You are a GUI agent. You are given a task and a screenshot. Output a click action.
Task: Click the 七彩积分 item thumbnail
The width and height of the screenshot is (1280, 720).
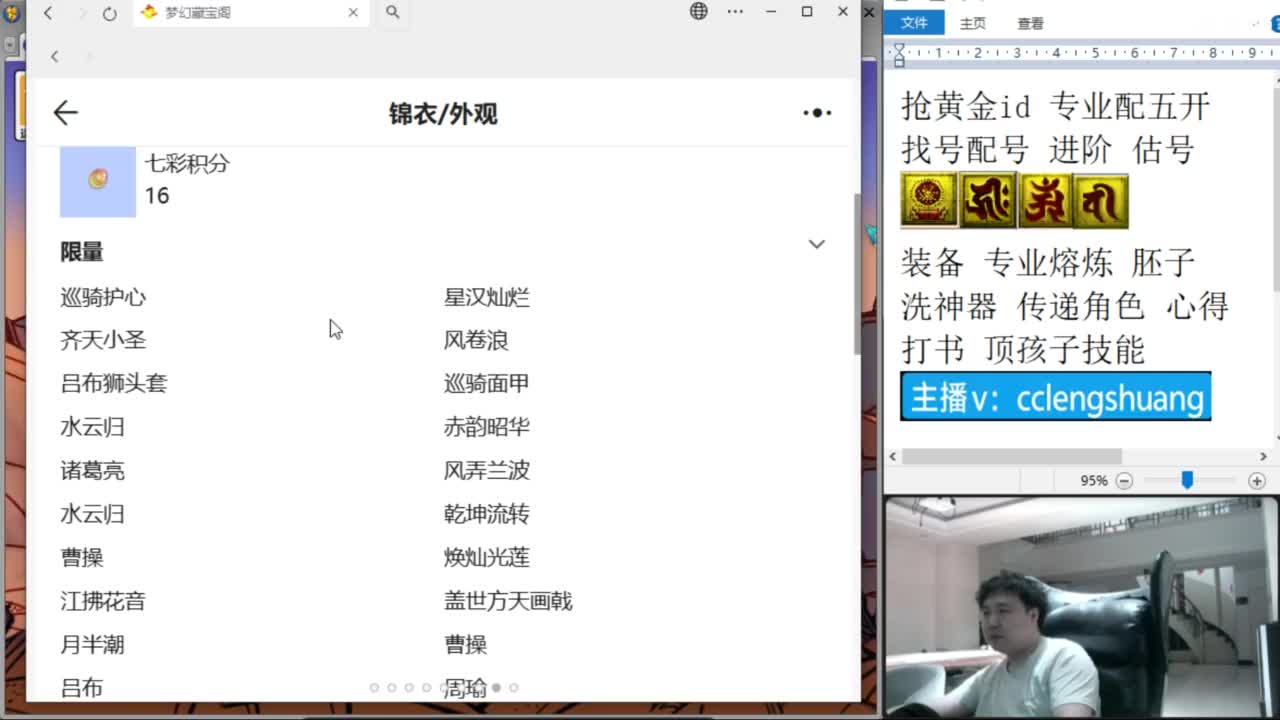[98, 181]
